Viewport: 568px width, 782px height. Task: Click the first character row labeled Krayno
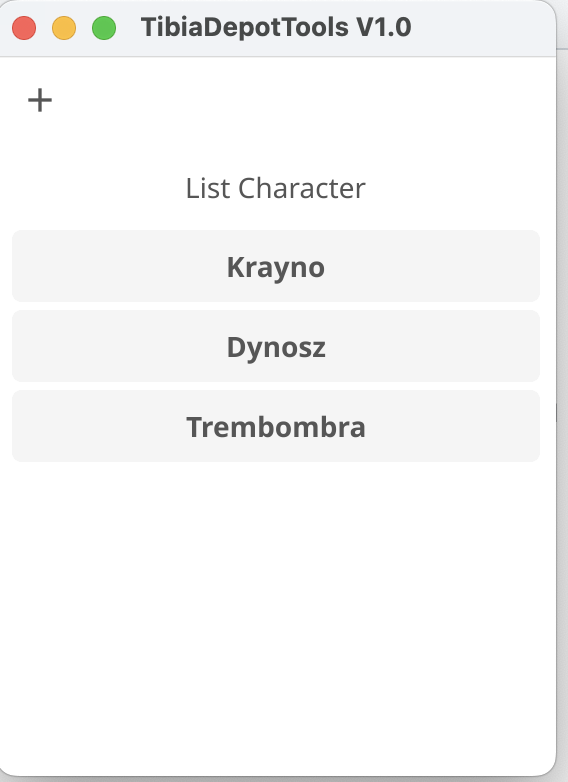tap(276, 266)
